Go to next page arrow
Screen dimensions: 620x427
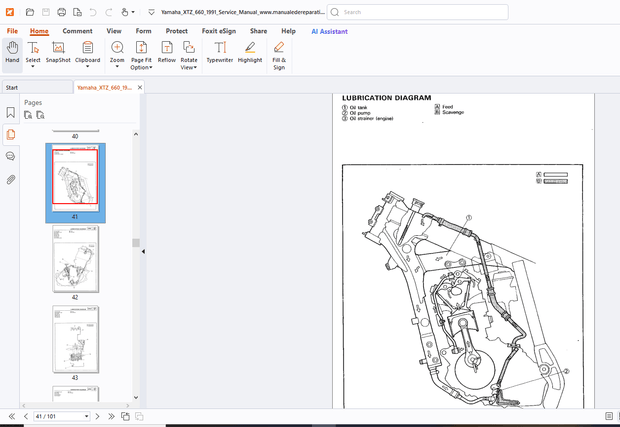pyautogui.click(x=98, y=416)
